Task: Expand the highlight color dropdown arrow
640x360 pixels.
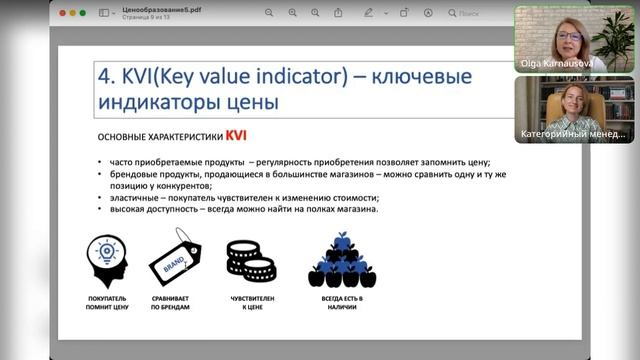Action: 386,13
